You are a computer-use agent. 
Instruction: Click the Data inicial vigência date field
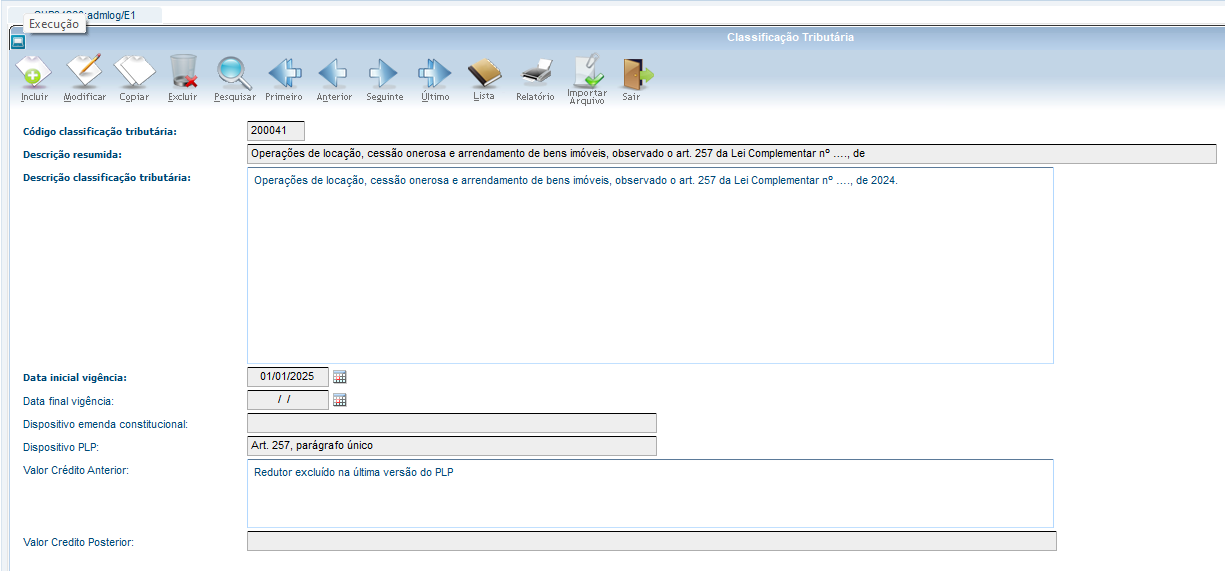point(288,377)
